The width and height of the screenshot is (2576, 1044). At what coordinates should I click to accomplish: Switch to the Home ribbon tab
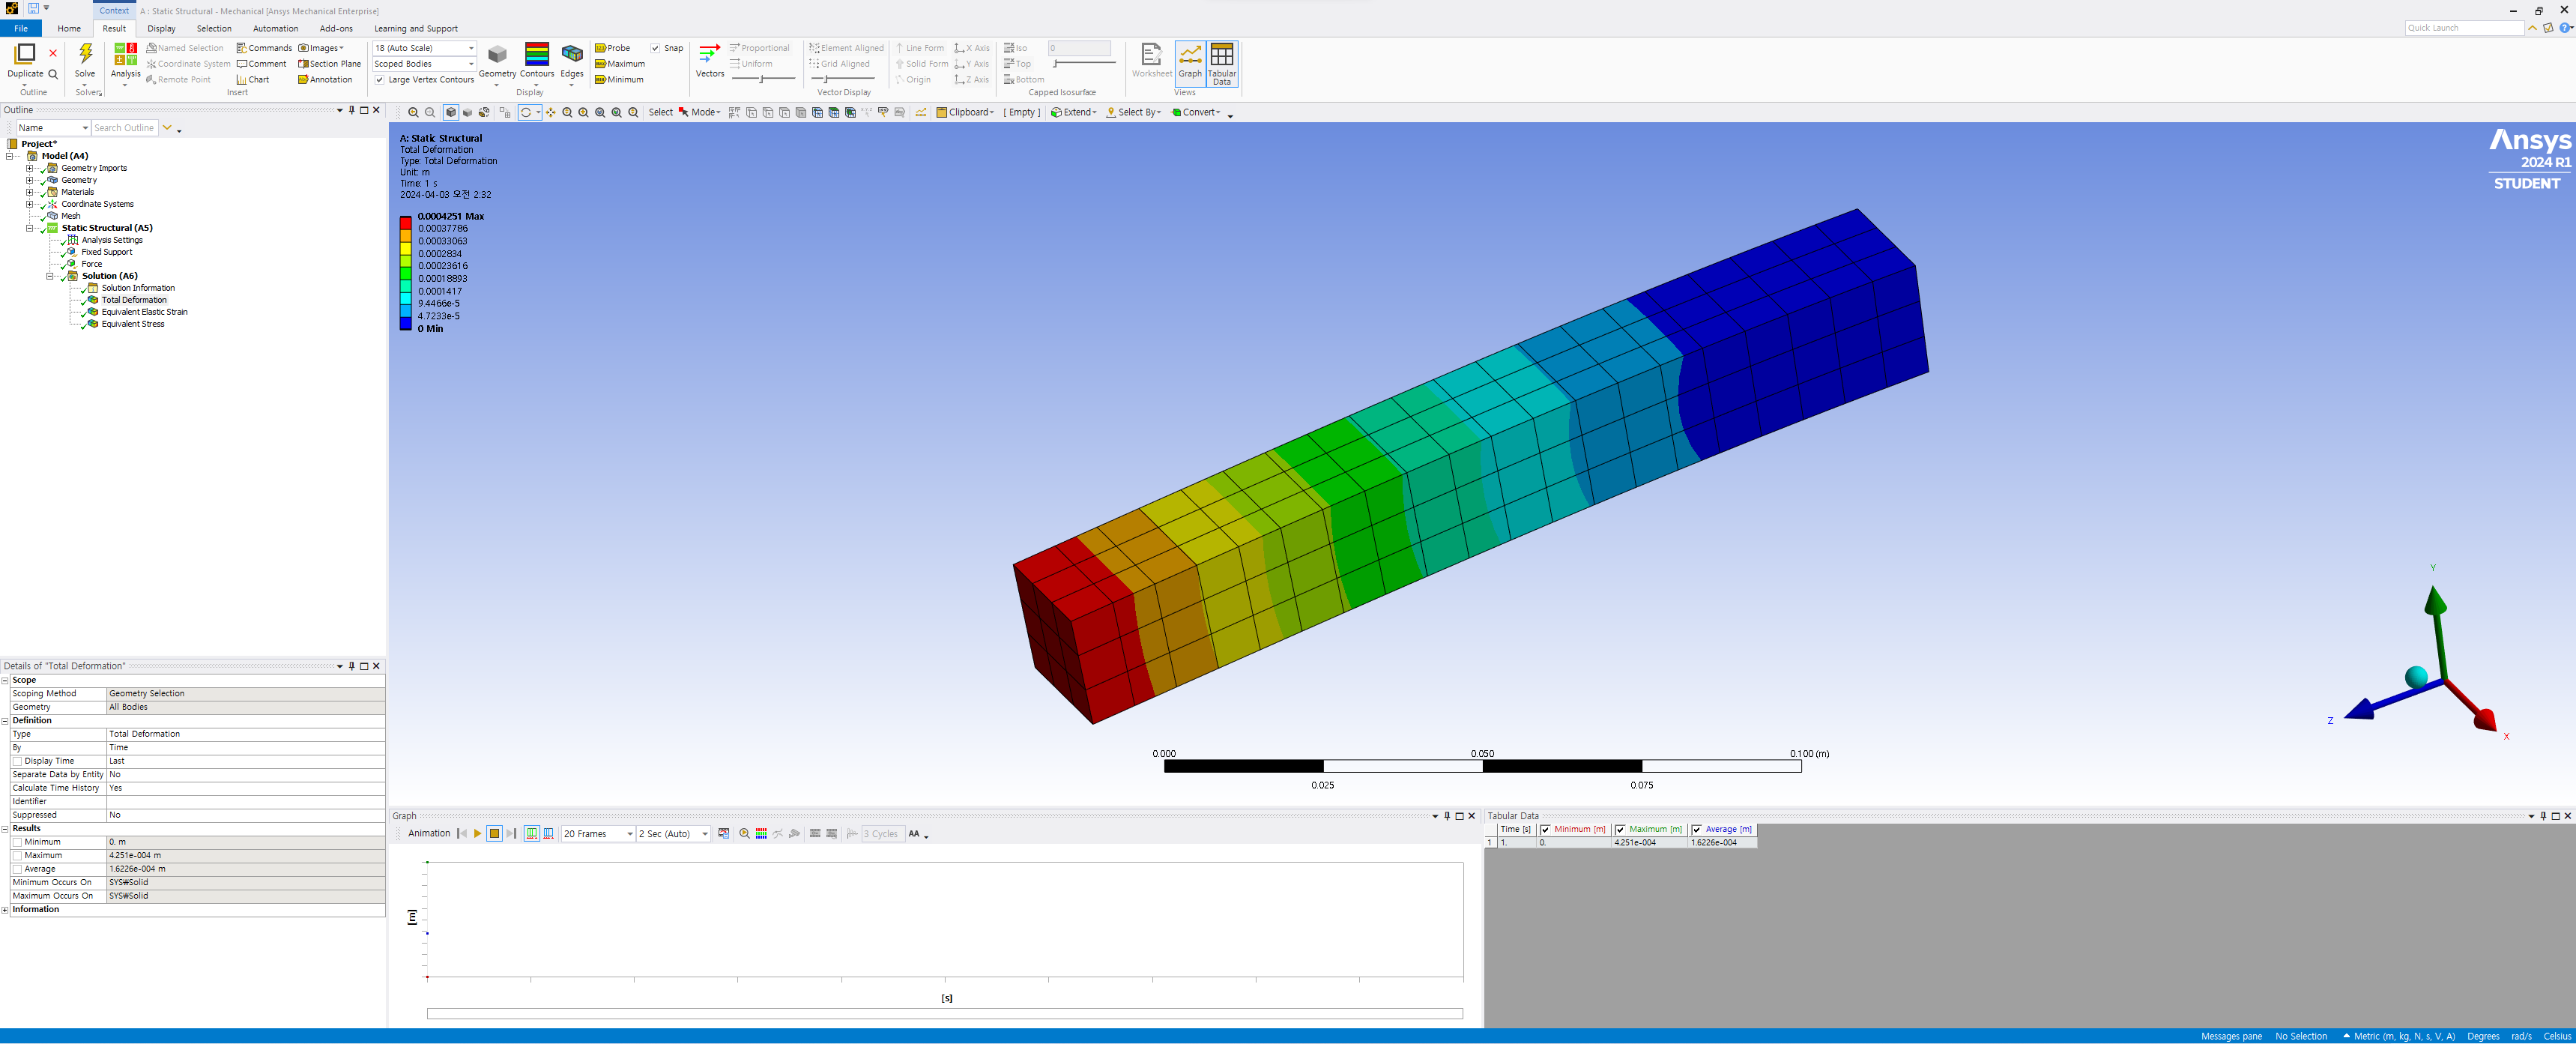point(69,29)
